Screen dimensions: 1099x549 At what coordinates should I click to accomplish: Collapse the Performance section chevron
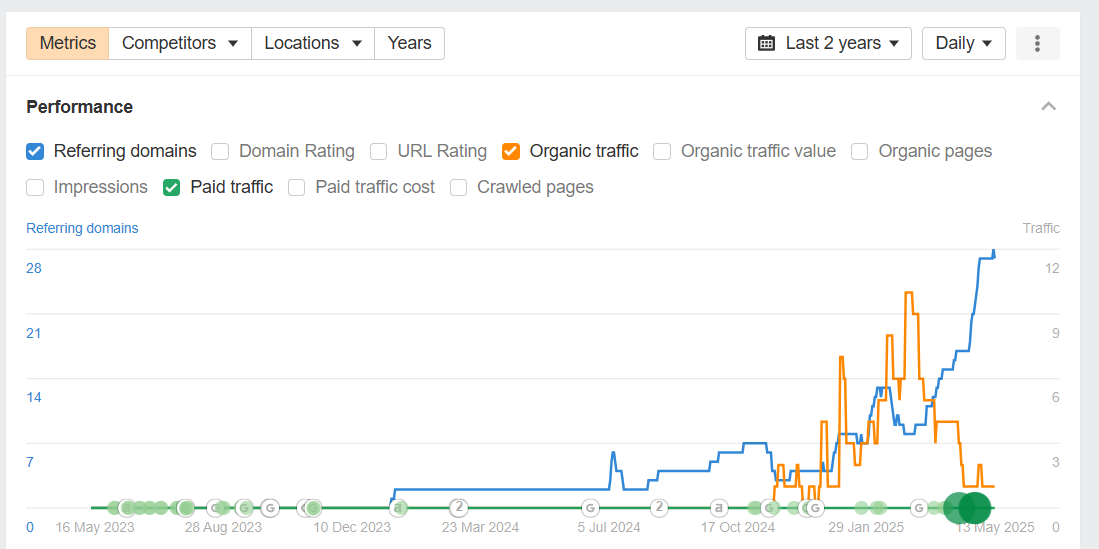click(1049, 107)
